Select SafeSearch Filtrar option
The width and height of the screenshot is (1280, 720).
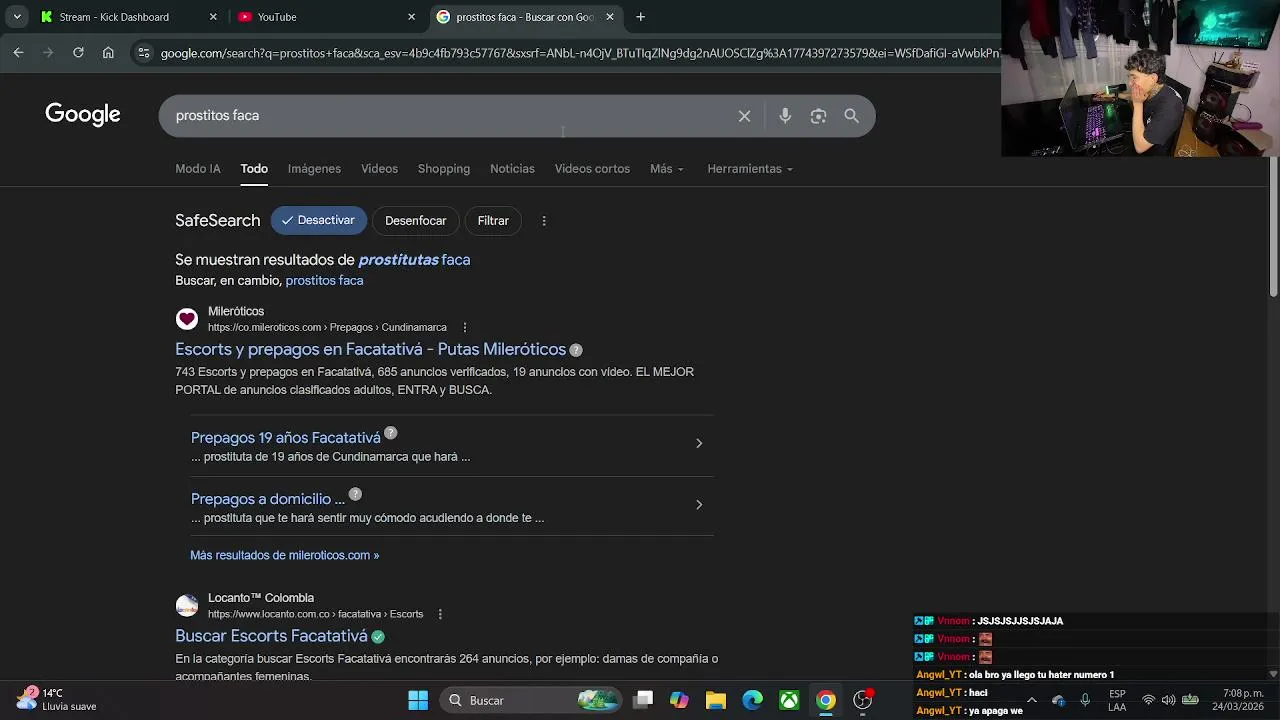pos(493,221)
